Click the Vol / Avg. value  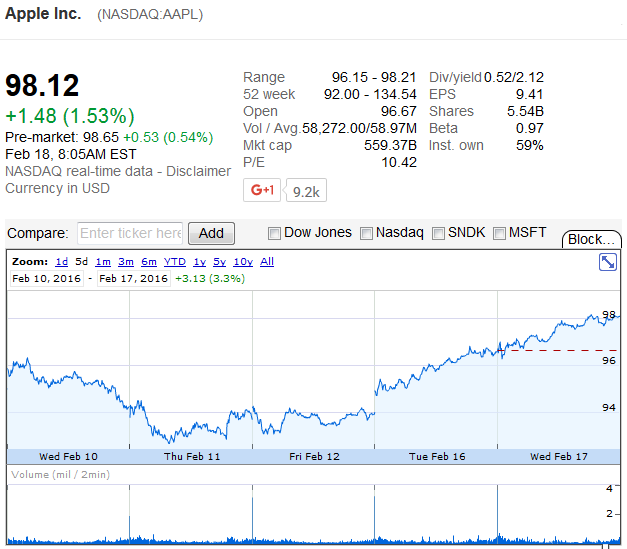pyautogui.click(x=359, y=128)
